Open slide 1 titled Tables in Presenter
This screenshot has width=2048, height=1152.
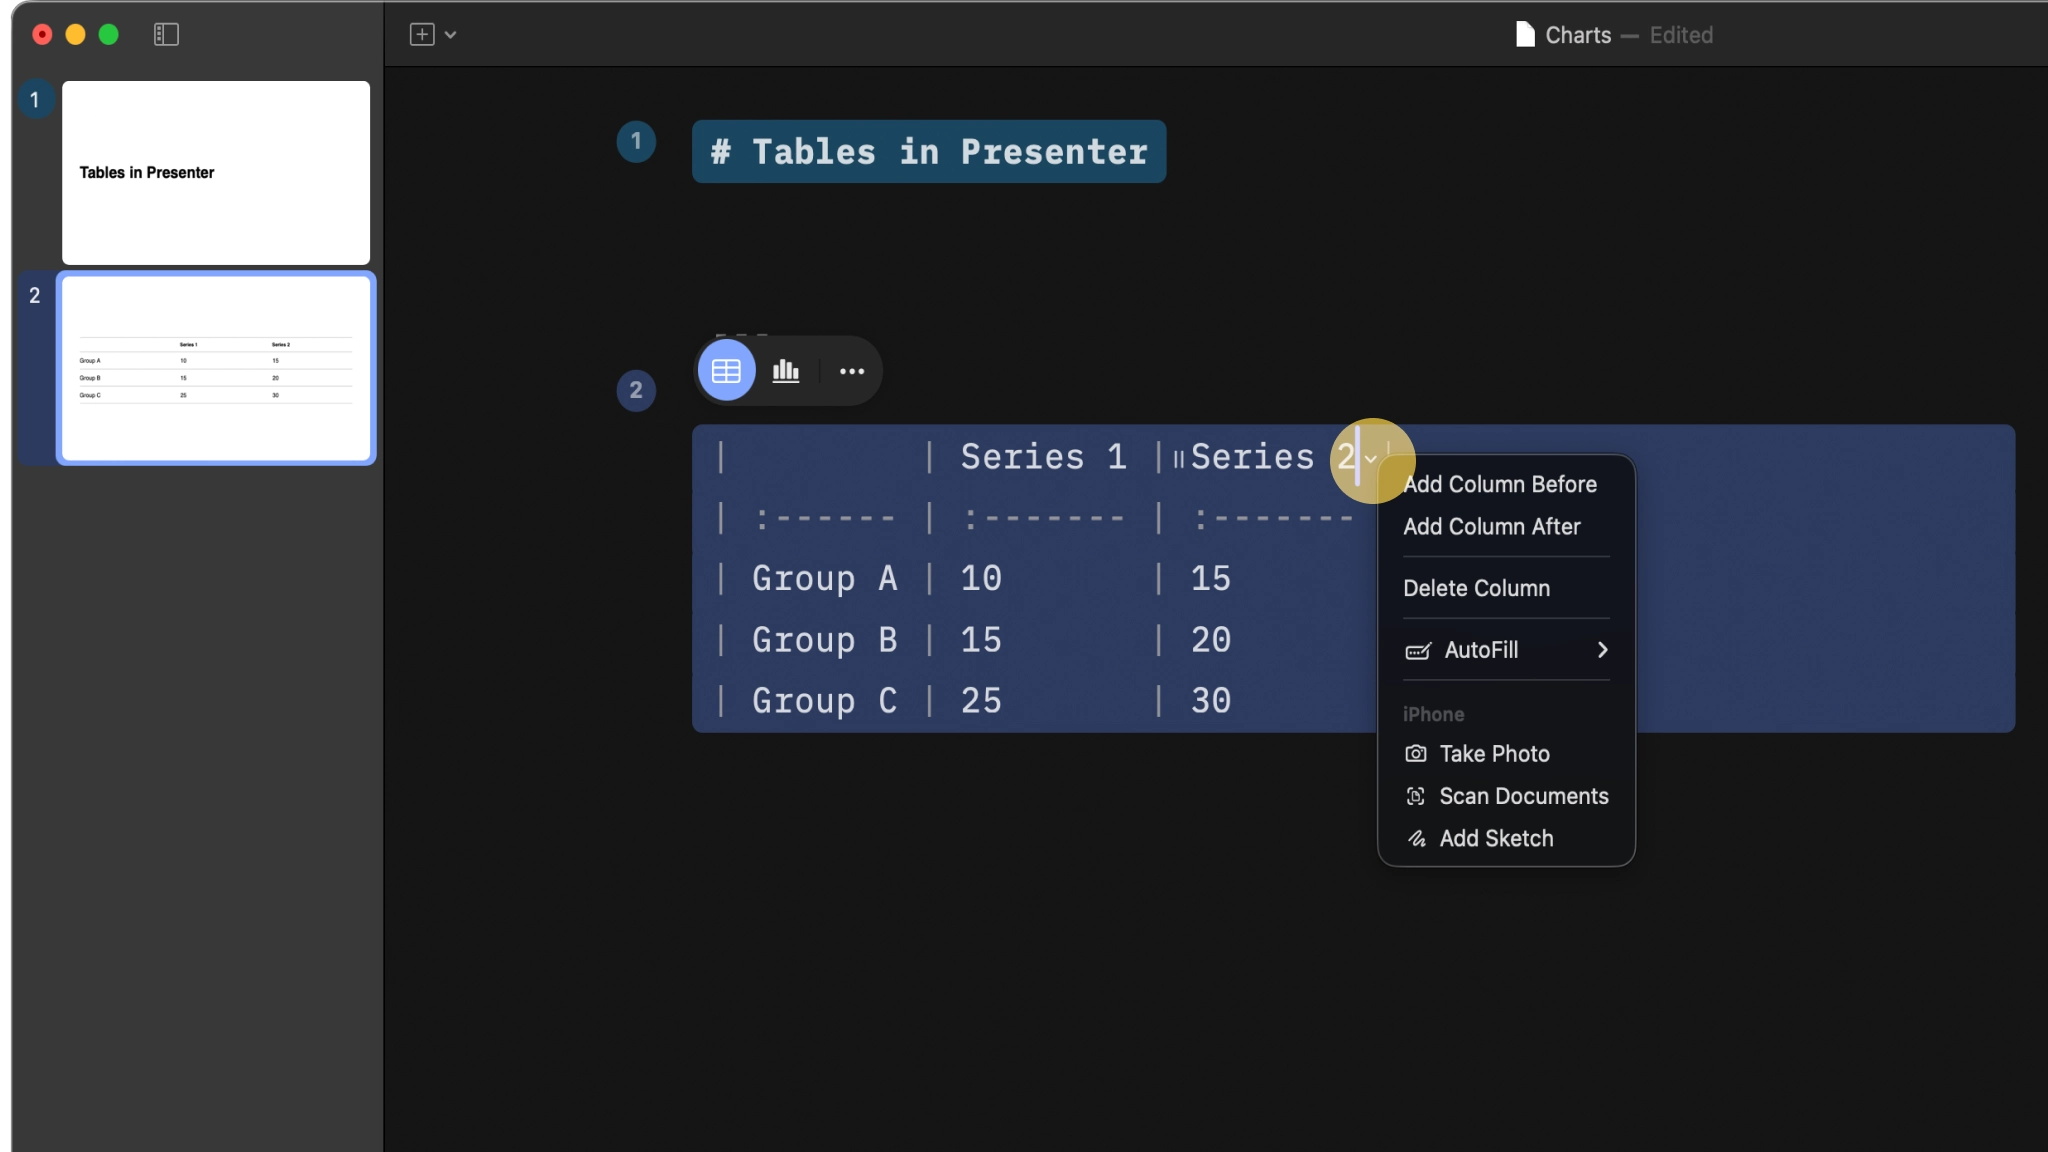pos(214,172)
